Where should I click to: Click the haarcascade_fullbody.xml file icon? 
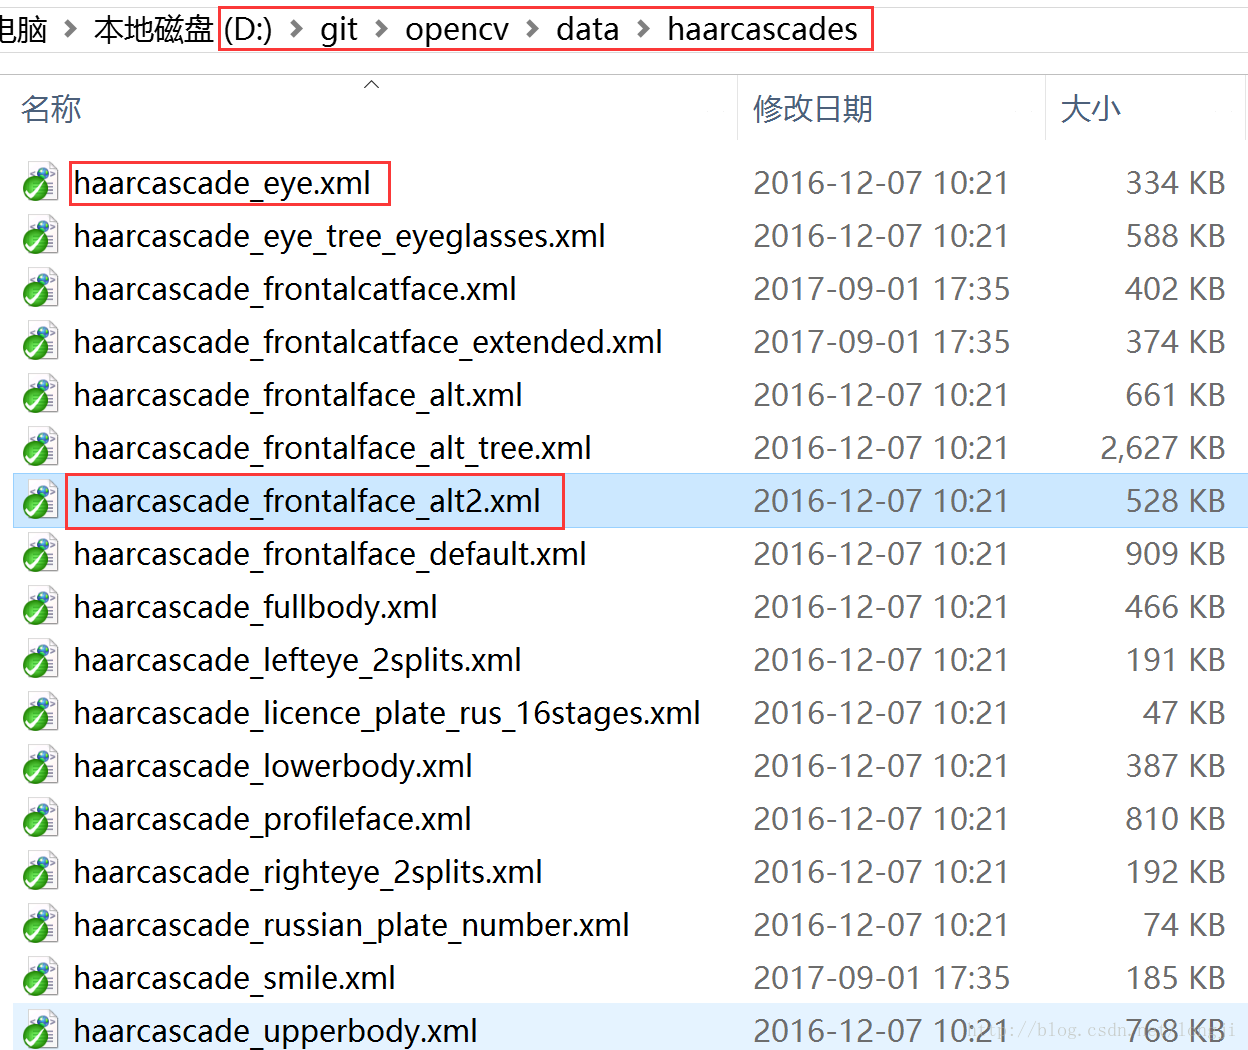(39, 607)
